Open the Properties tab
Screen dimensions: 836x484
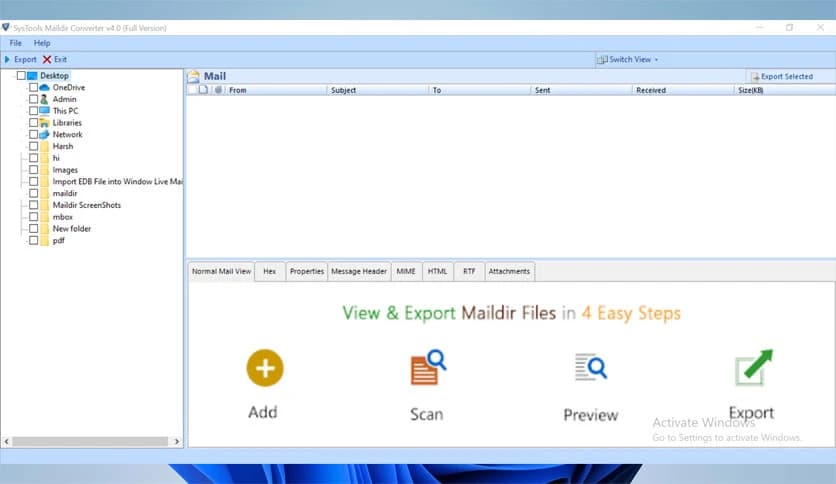[x=307, y=271]
